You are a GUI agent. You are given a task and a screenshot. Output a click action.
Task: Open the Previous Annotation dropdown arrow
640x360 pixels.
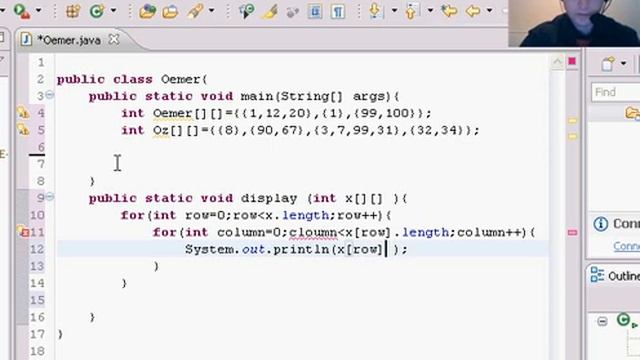point(430,10)
